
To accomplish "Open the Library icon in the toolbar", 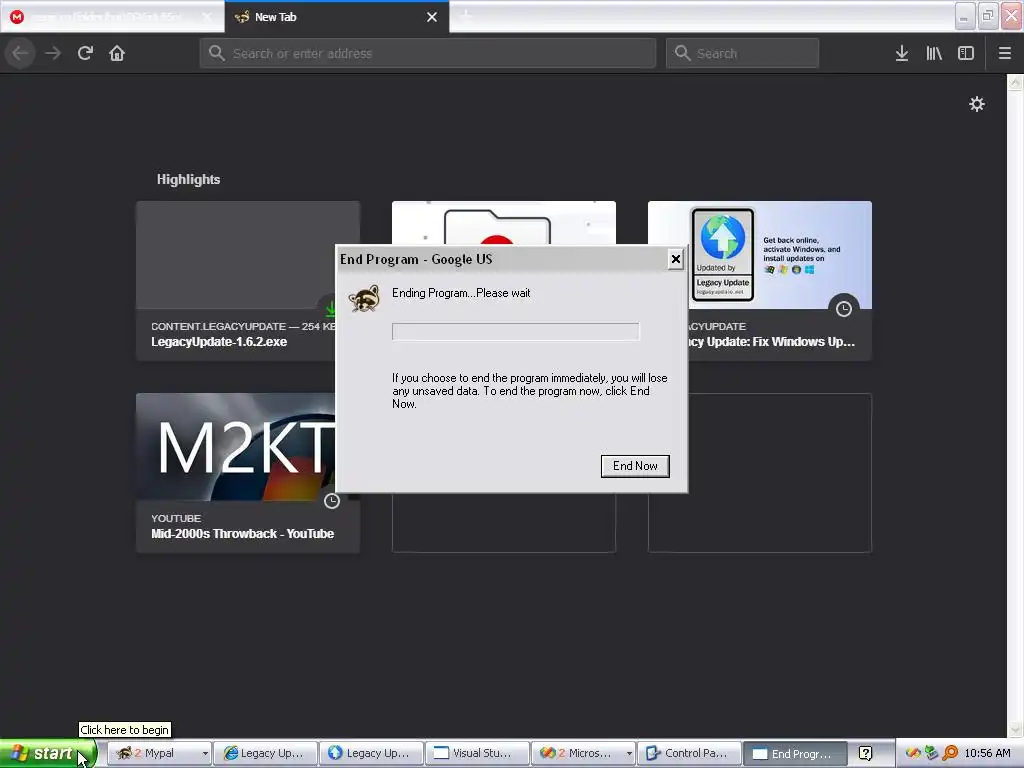I will 934,53.
